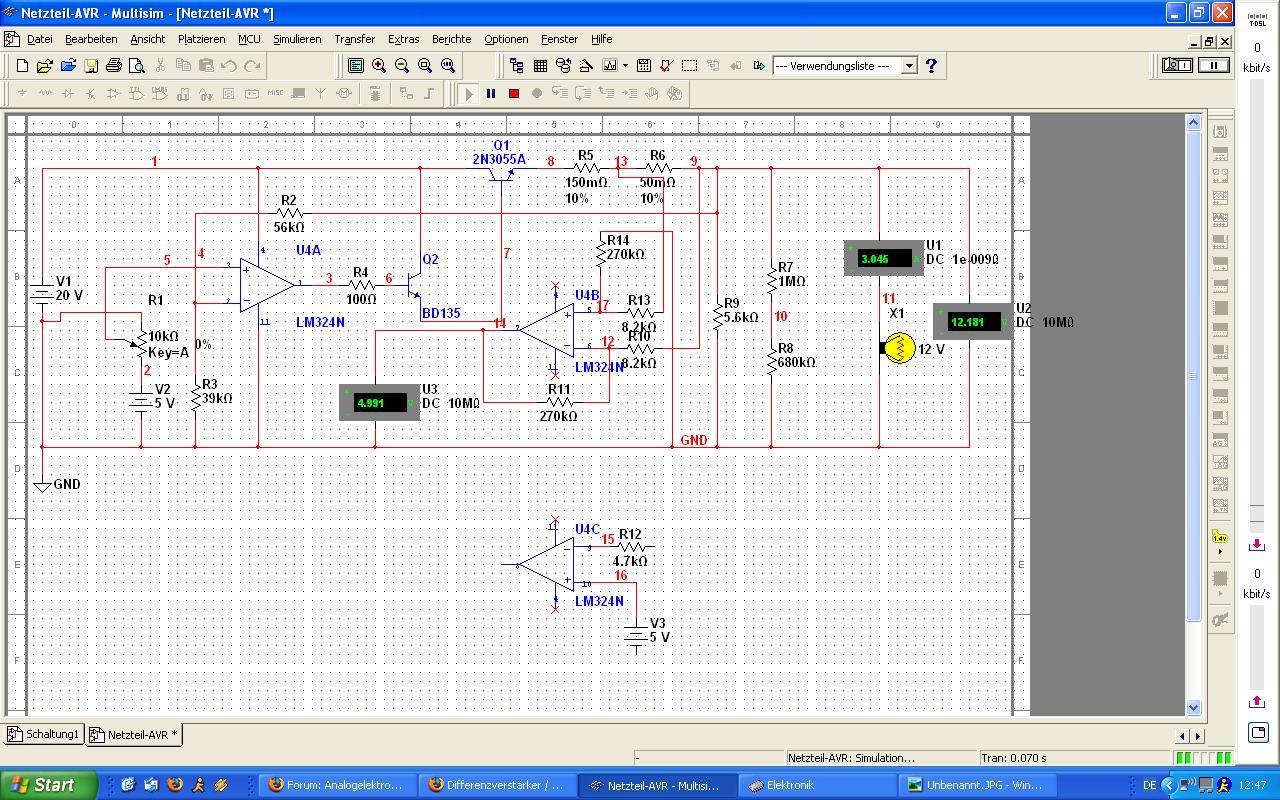The image size is (1280, 800).
Task: Select the U1 voltmeter reading 3.045
Action: click(883, 259)
